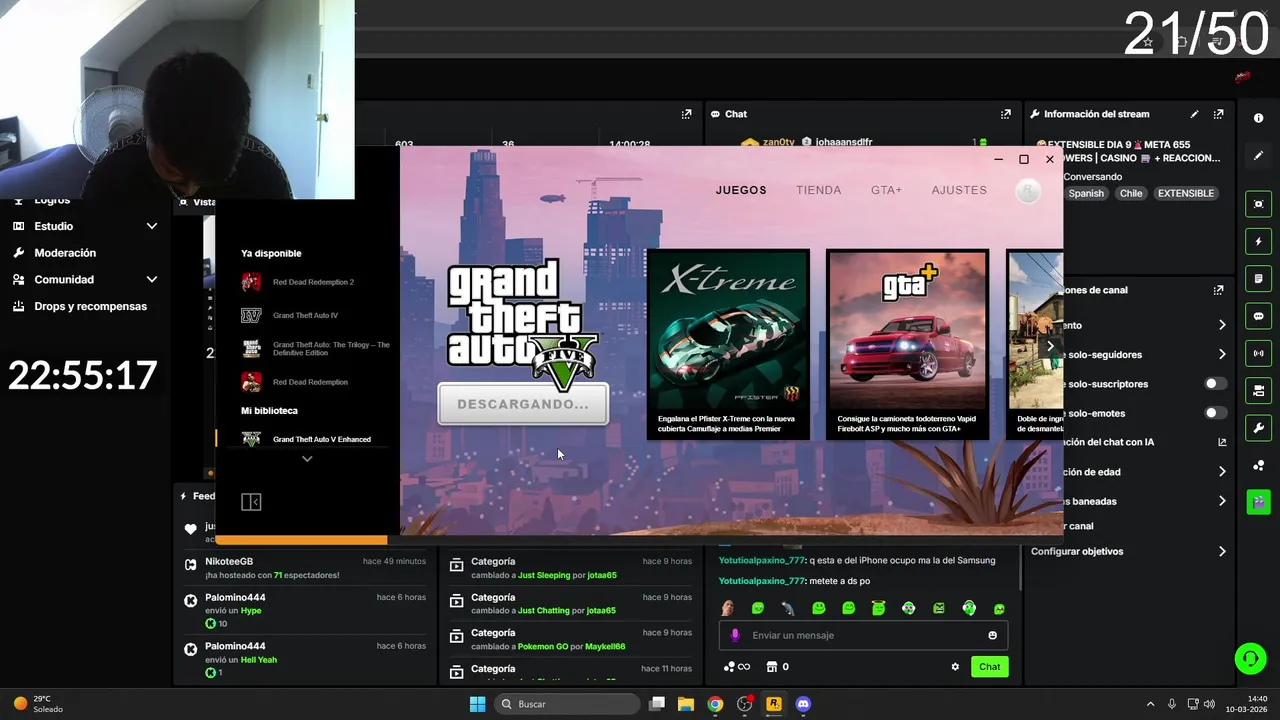
Task: Pop out the channel actions panel
Action: [x=1218, y=290]
